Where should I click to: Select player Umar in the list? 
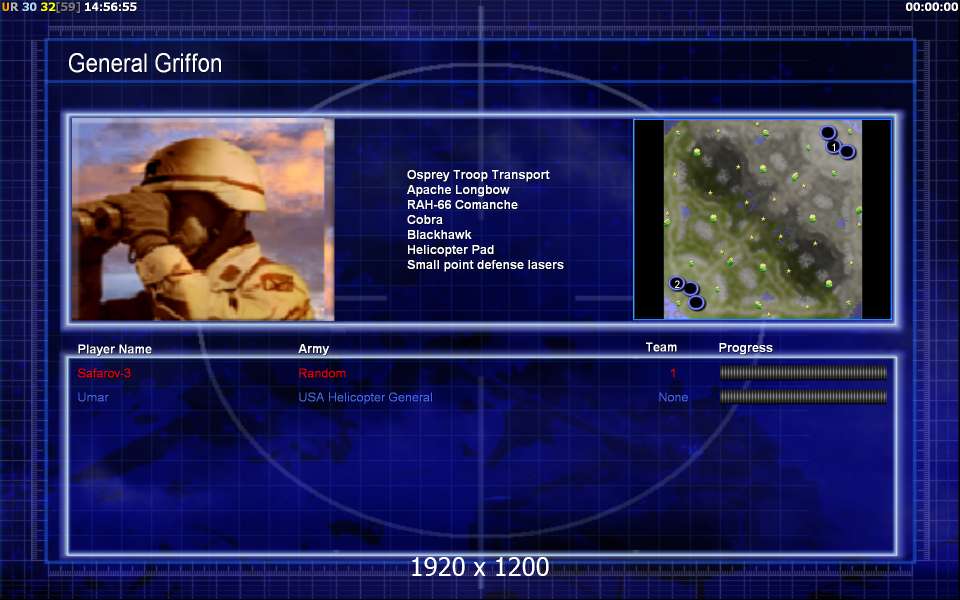93,397
